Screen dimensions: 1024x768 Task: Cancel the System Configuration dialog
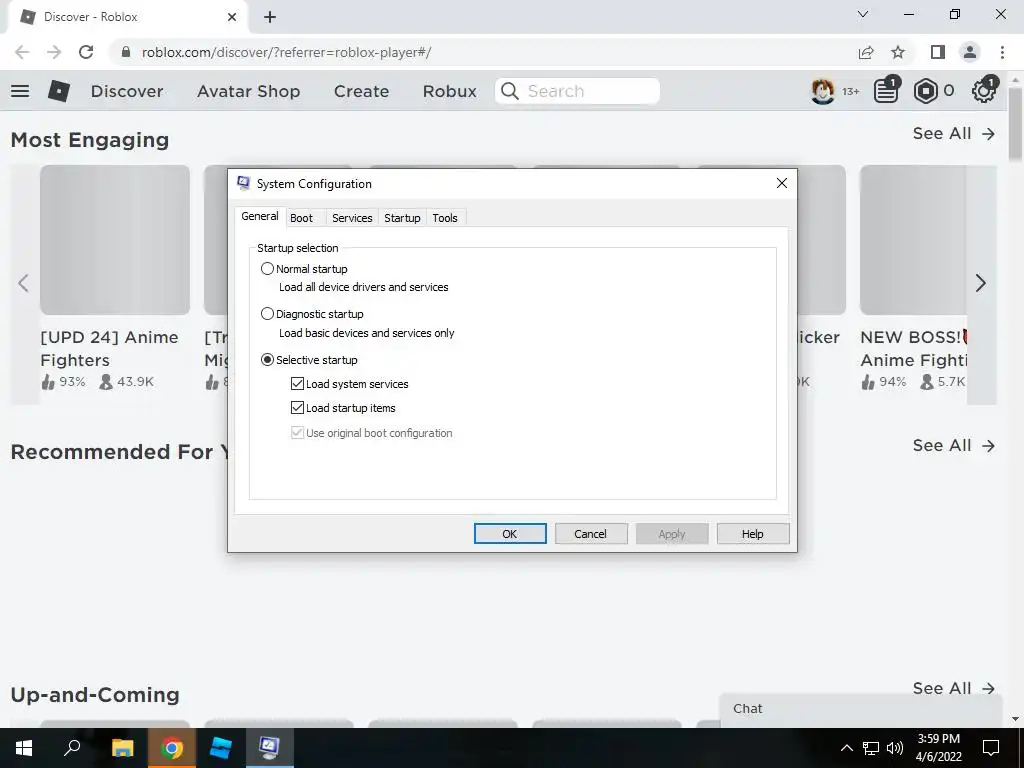[591, 534]
